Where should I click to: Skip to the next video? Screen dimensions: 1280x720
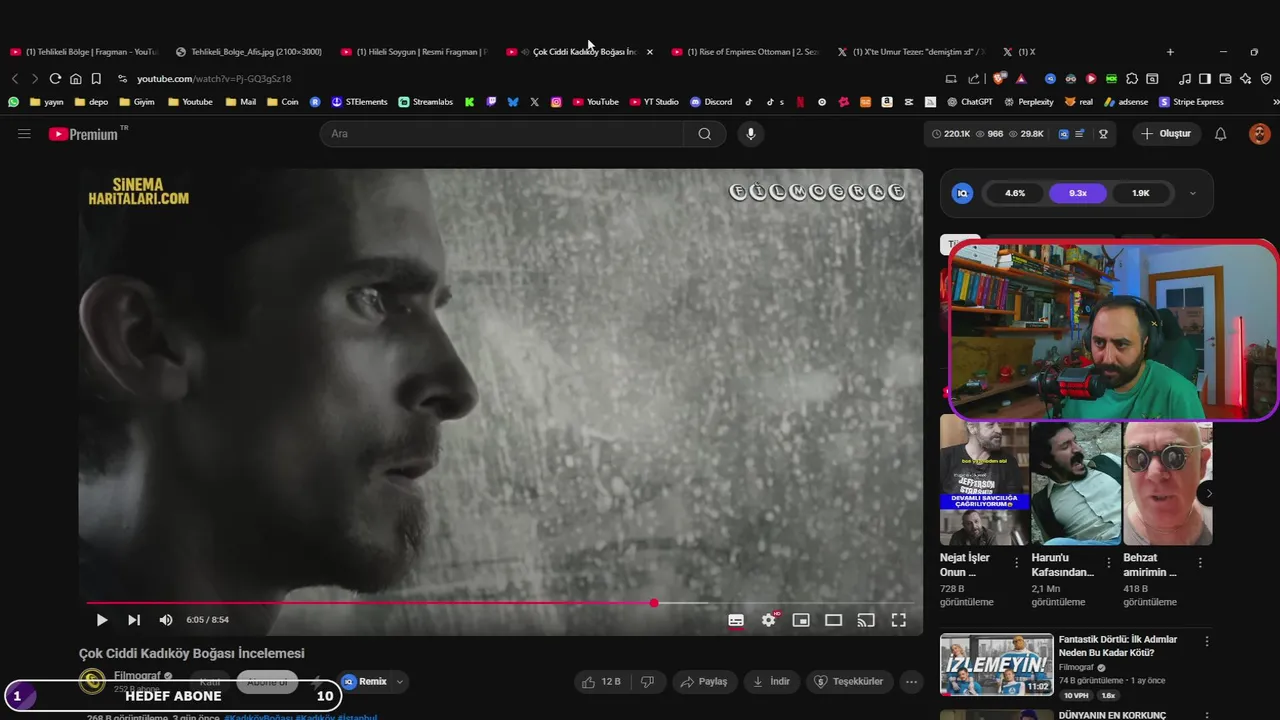134,620
